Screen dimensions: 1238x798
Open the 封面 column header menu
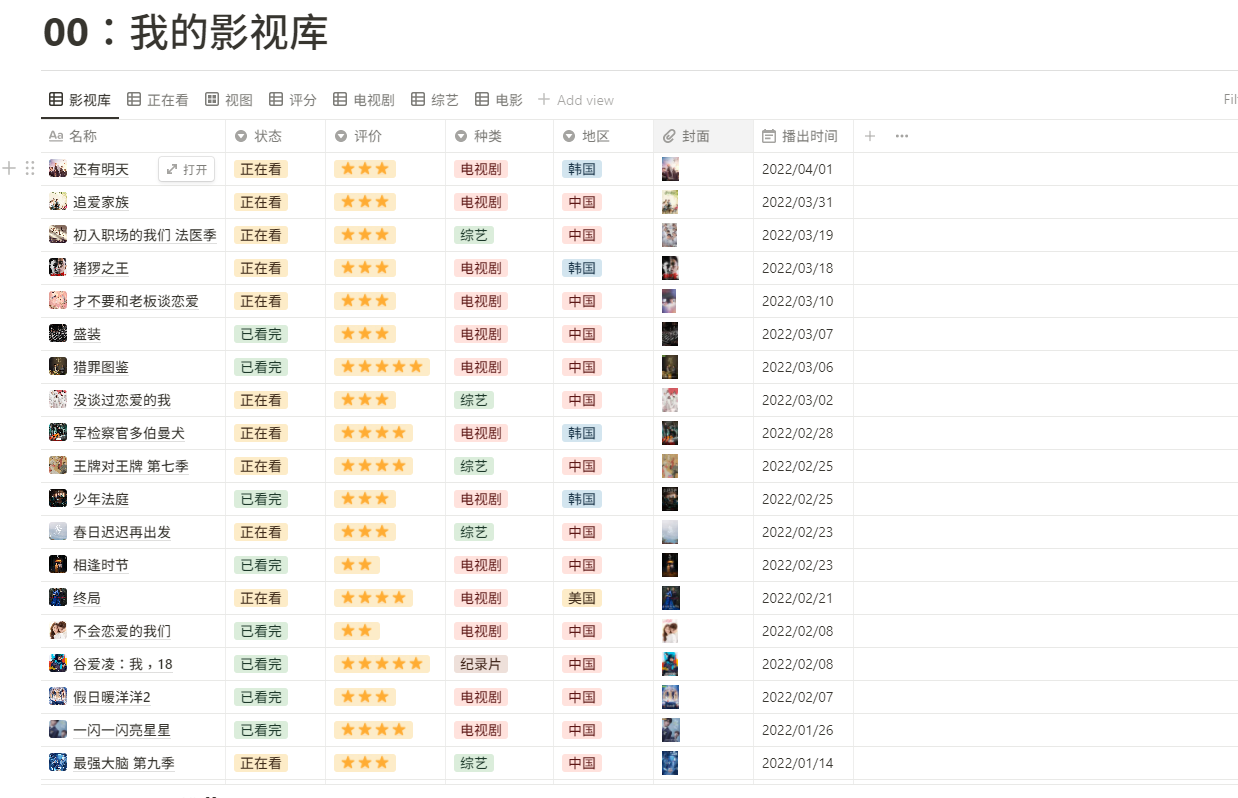[704, 136]
